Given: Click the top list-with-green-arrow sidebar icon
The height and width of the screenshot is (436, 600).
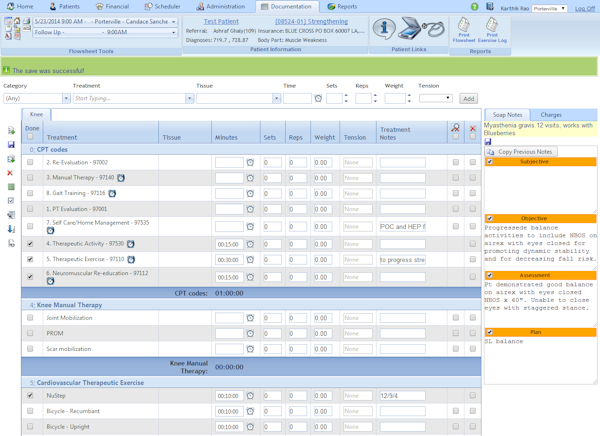Looking at the screenshot, I should click(11, 131).
